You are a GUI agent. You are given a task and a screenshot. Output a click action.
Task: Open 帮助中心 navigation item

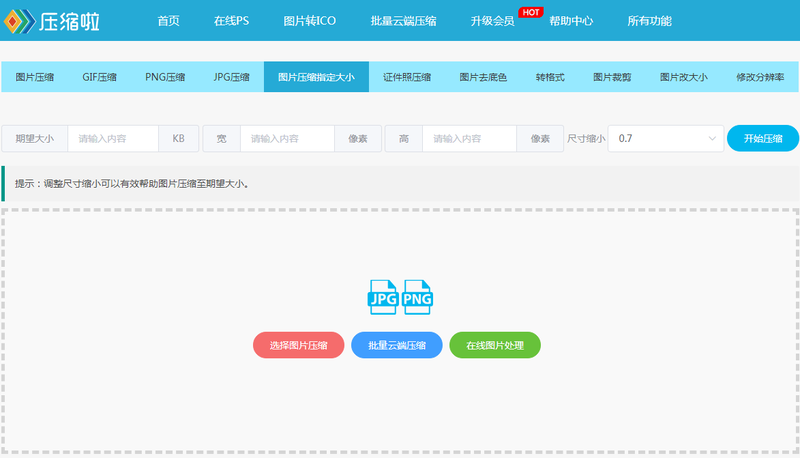pos(571,21)
